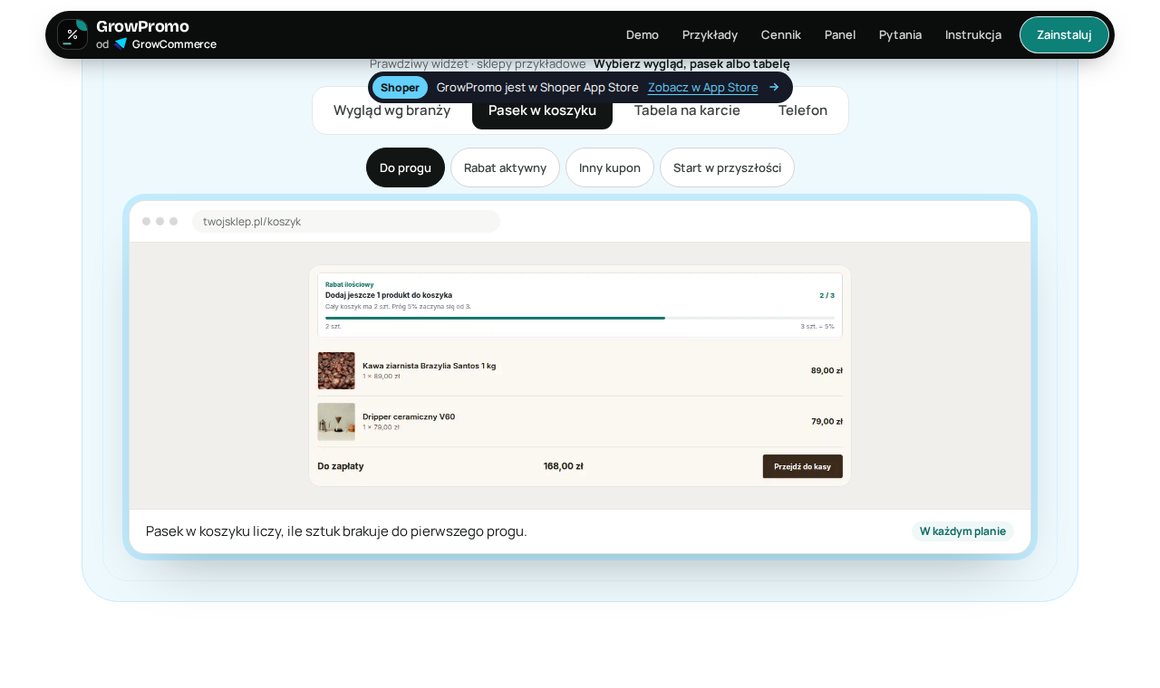Viewport: 1160px width, 688px height.
Task: Navigate to Panel
Action: pos(840,35)
